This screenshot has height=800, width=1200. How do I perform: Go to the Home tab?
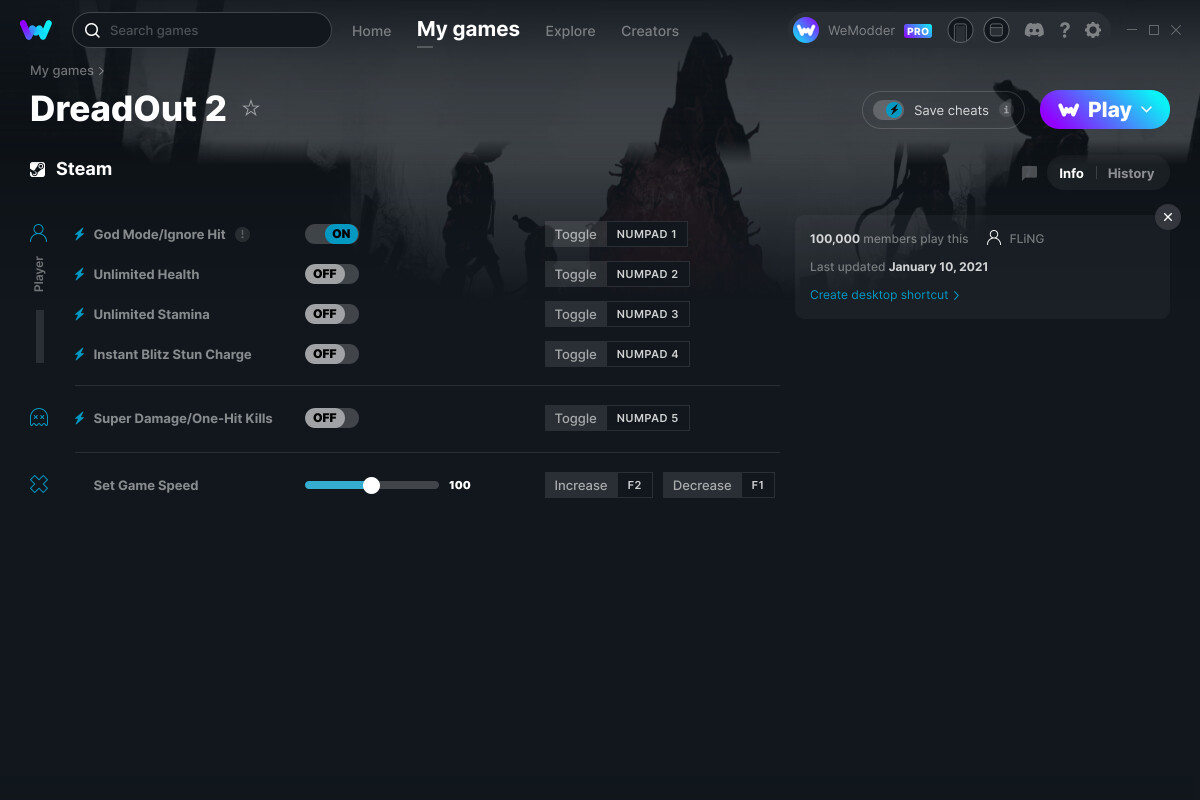click(x=372, y=31)
